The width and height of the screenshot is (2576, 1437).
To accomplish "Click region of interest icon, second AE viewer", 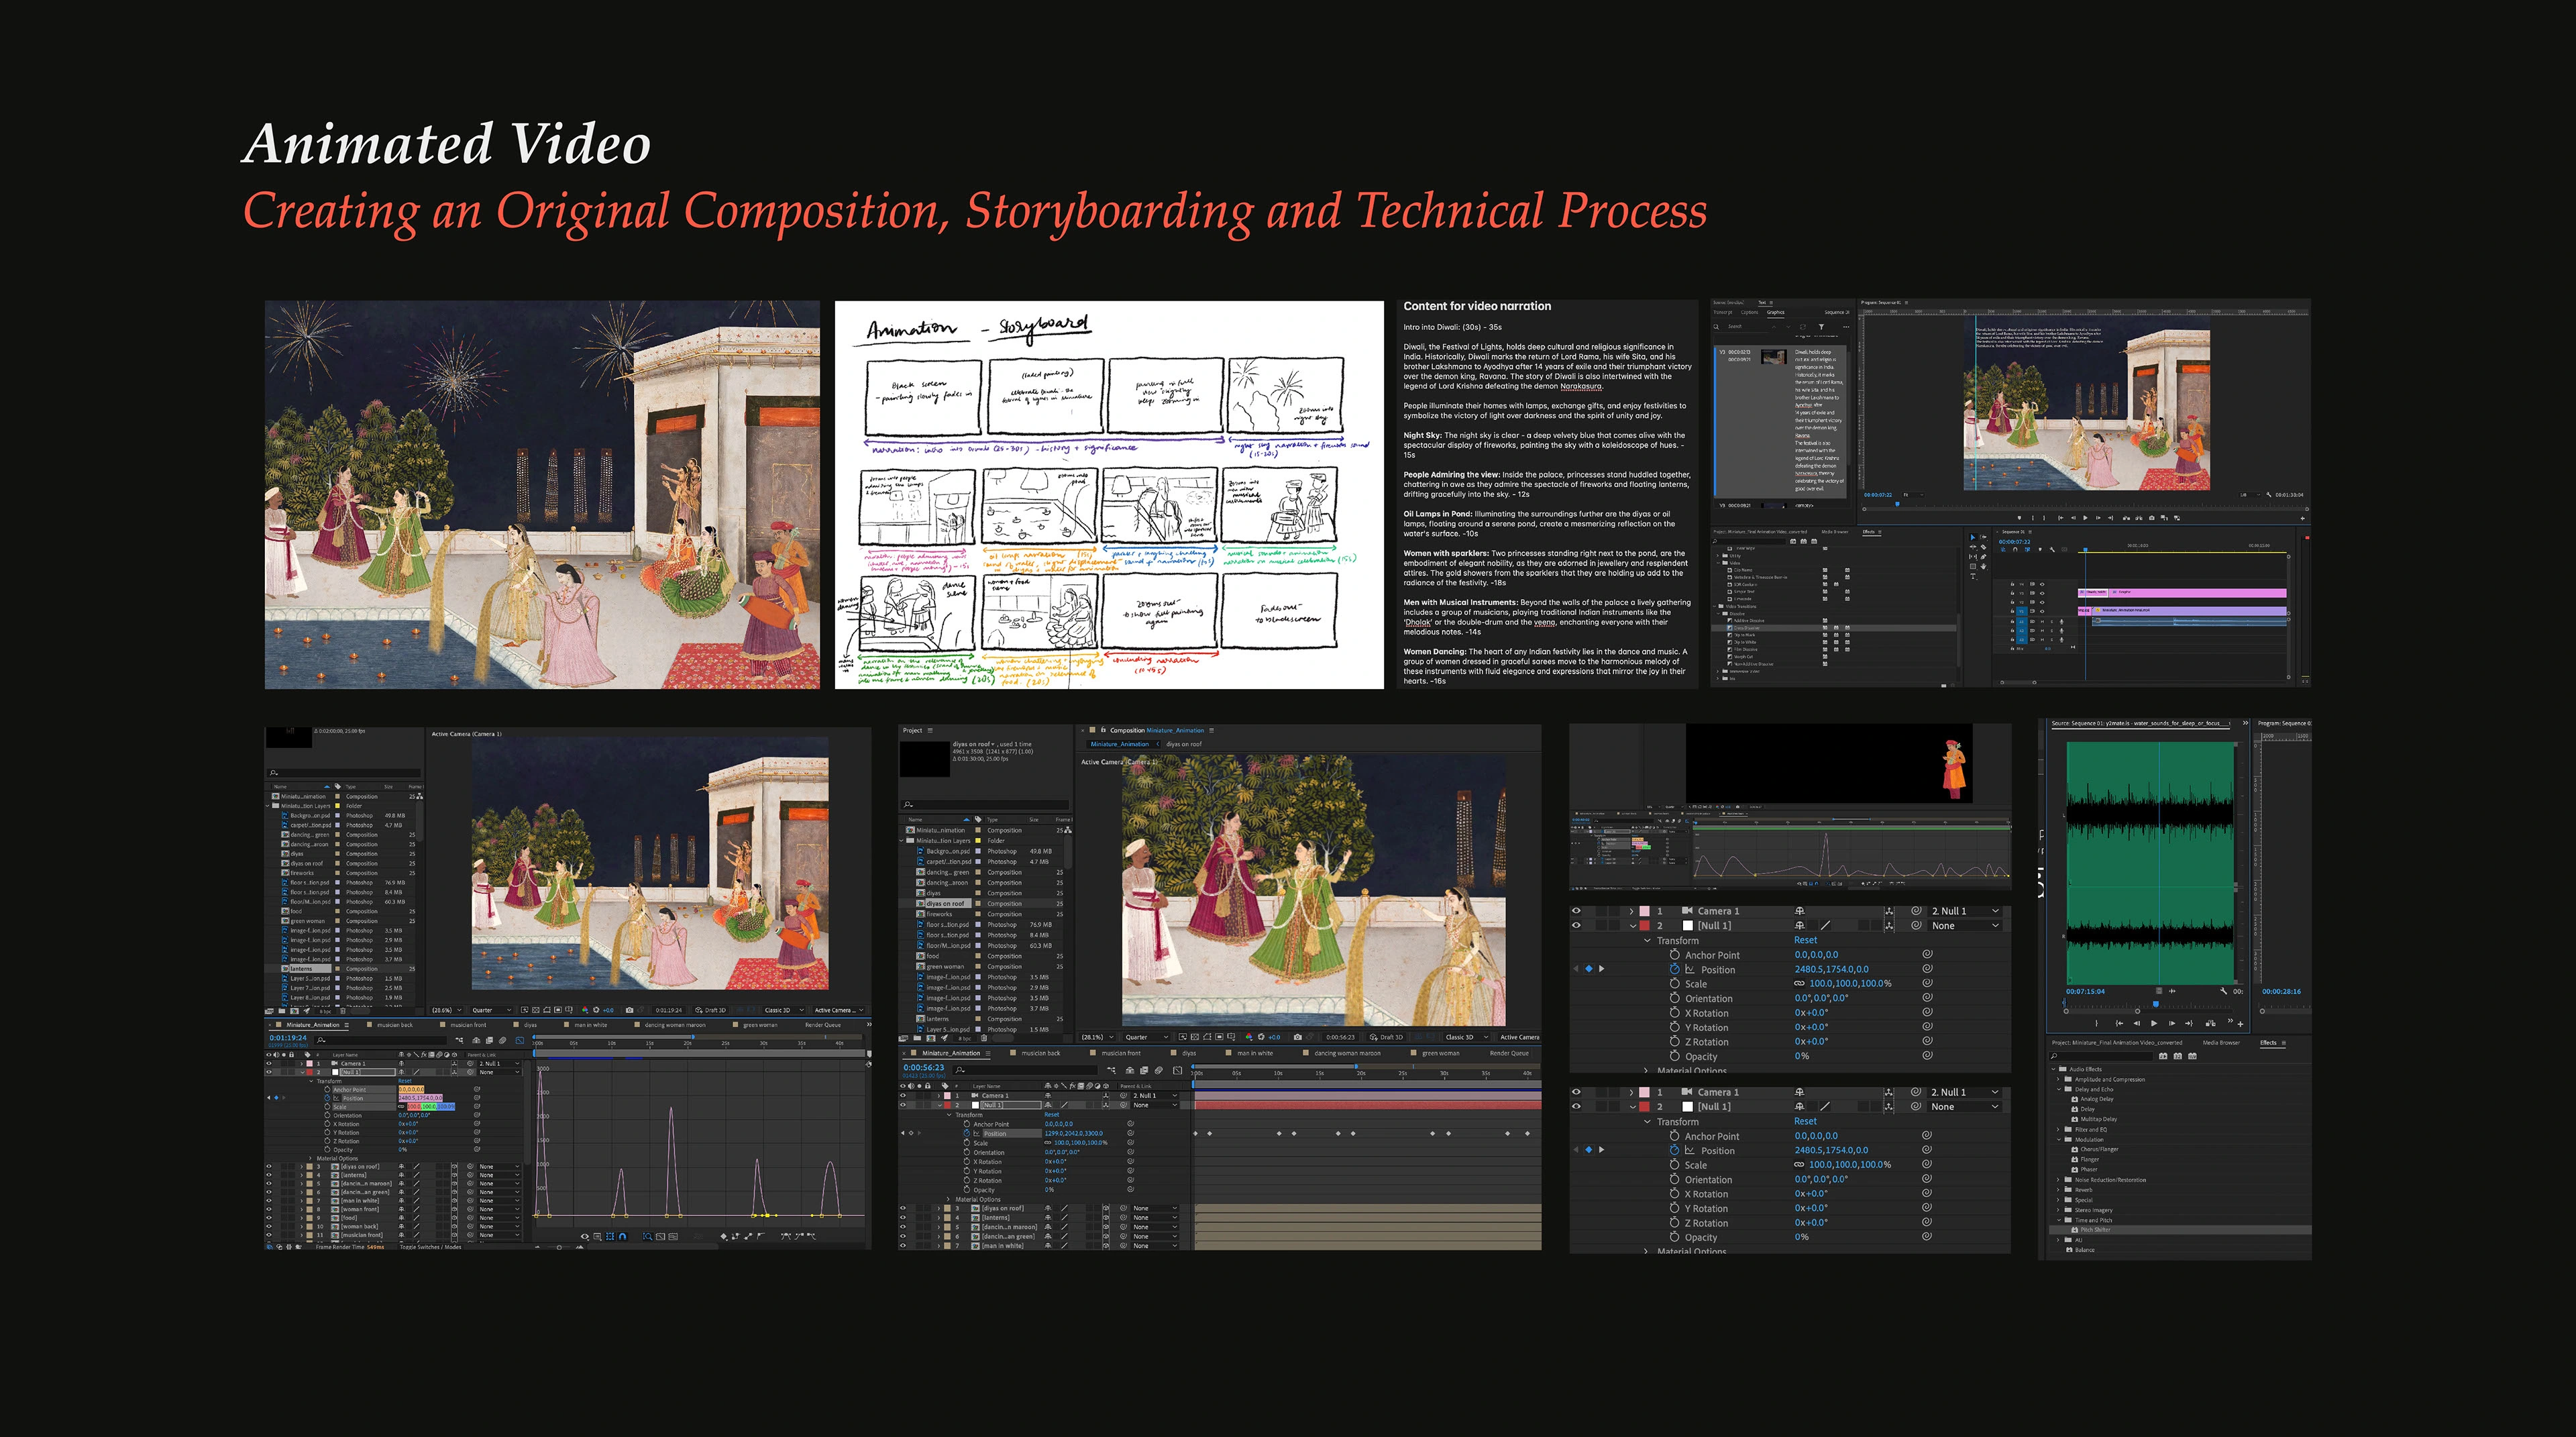I will (x=1219, y=1037).
